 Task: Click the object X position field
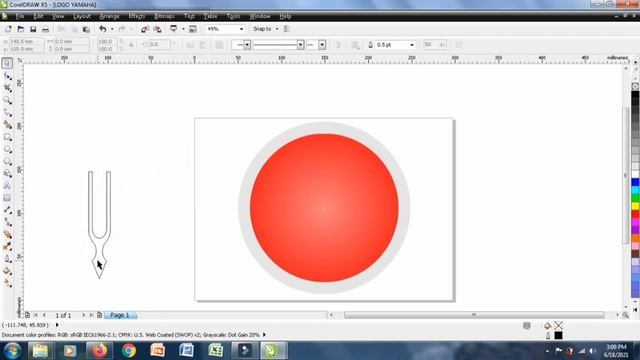(x=26, y=42)
